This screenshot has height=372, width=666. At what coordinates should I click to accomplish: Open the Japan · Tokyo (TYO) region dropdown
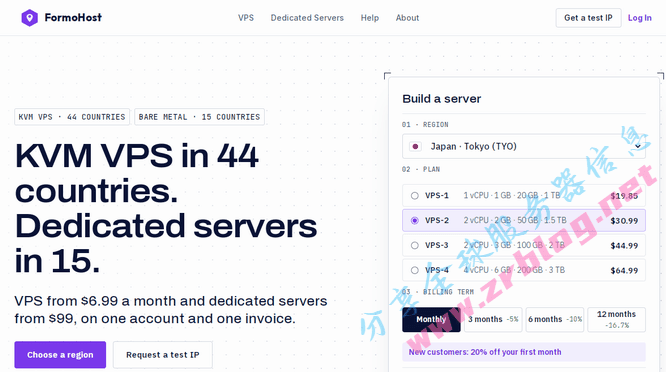(524, 147)
